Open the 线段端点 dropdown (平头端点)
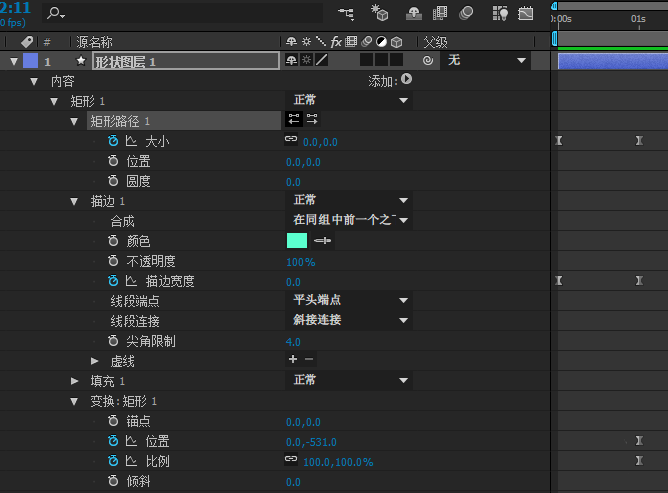The height and width of the screenshot is (493, 668). [349, 300]
